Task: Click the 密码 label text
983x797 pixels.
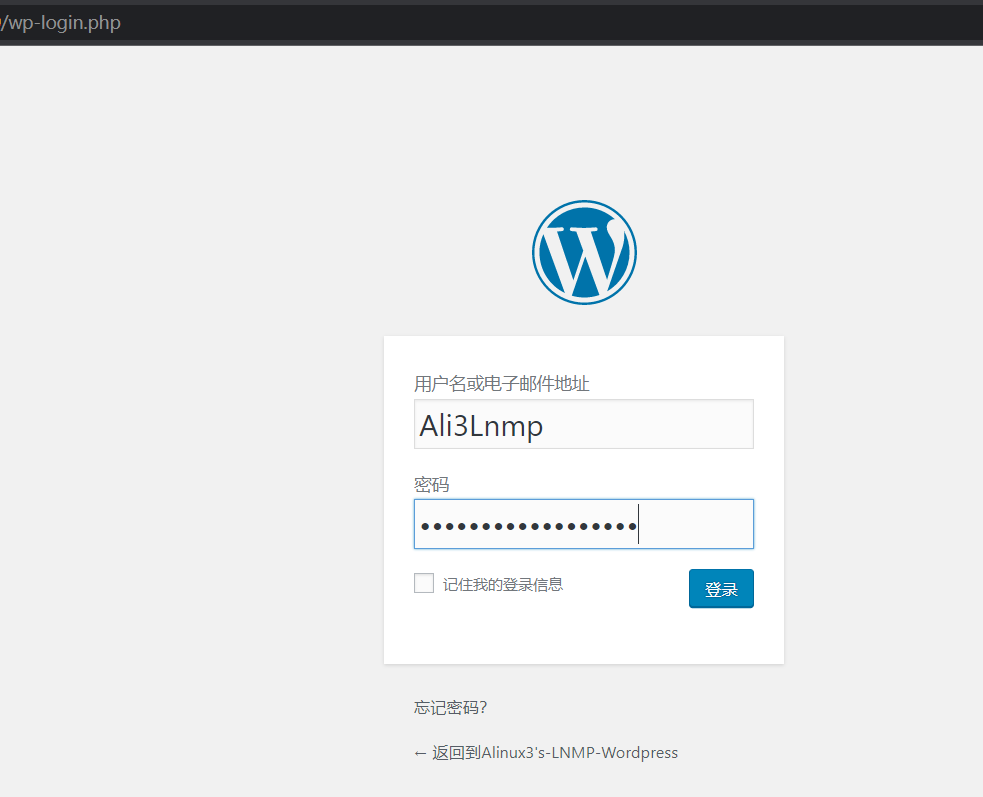Action: click(431, 485)
